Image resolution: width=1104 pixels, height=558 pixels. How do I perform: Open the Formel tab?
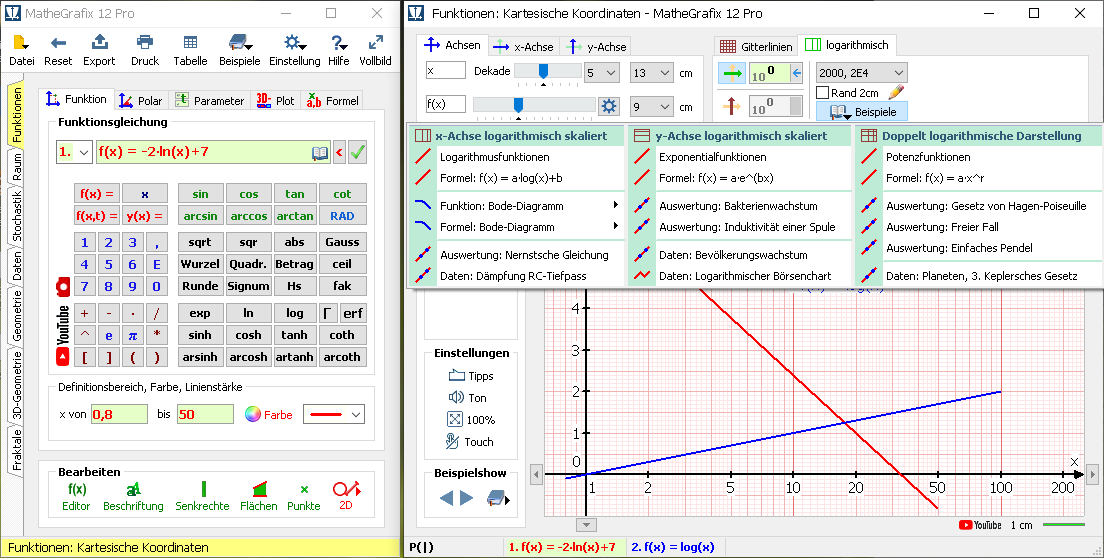click(332, 101)
